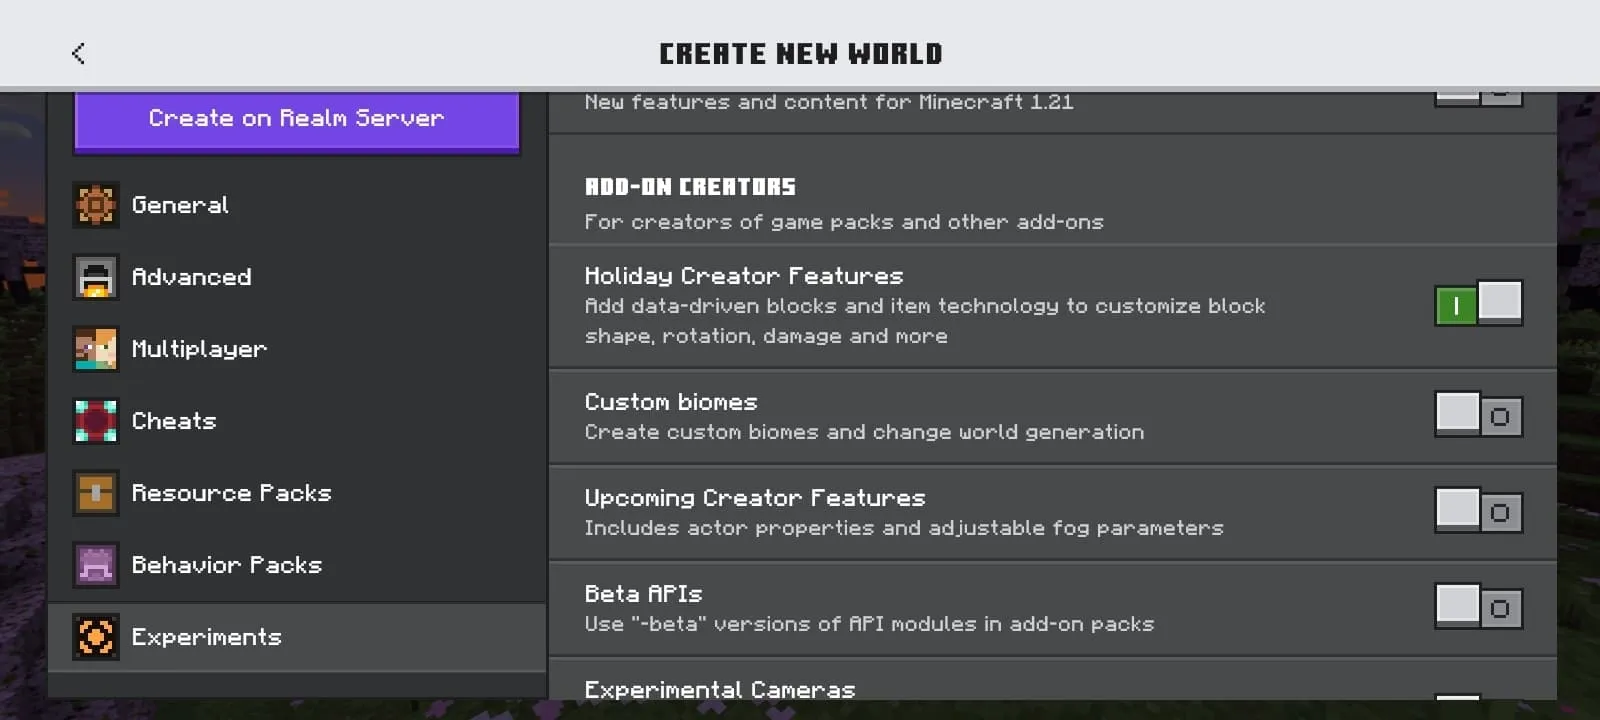
Task: Disable Holiday Creator Features toggle
Action: coord(1479,303)
